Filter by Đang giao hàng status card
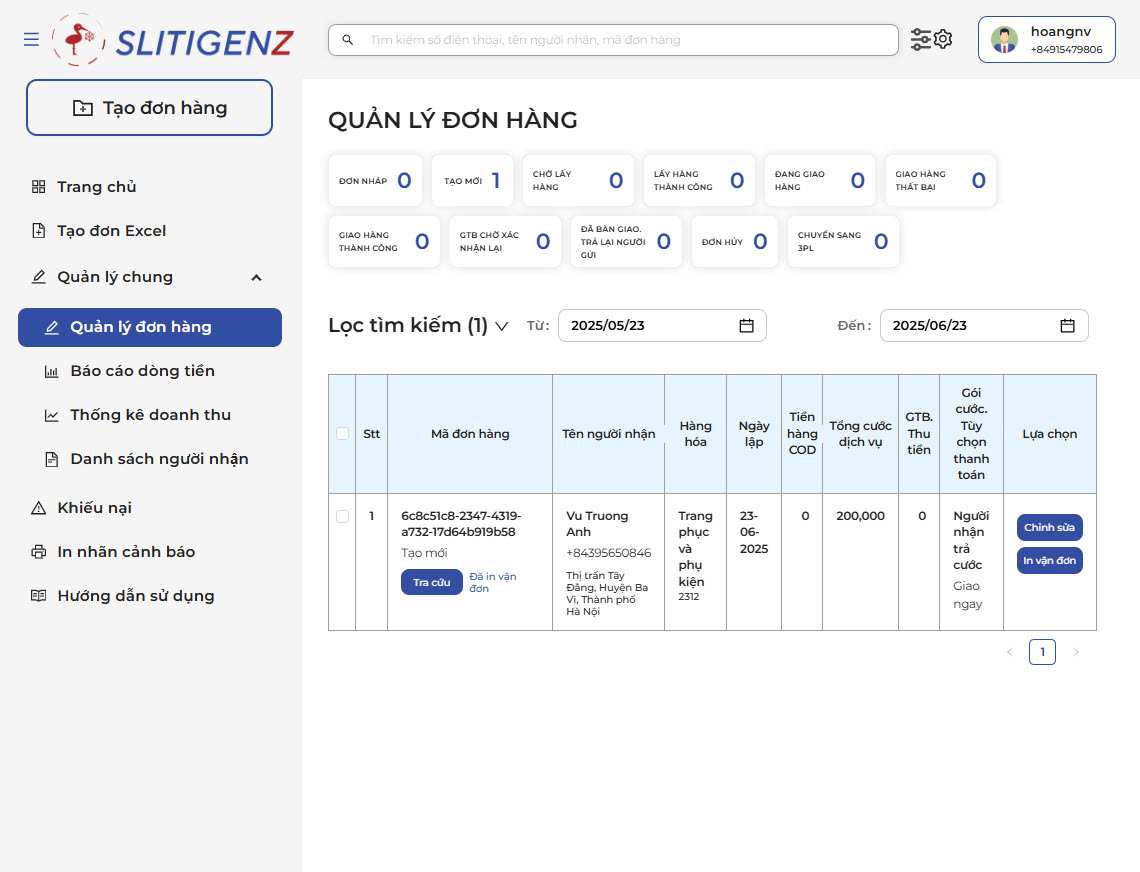The image size is (1140, 872). pyautogui.click(x=819, y=180)
